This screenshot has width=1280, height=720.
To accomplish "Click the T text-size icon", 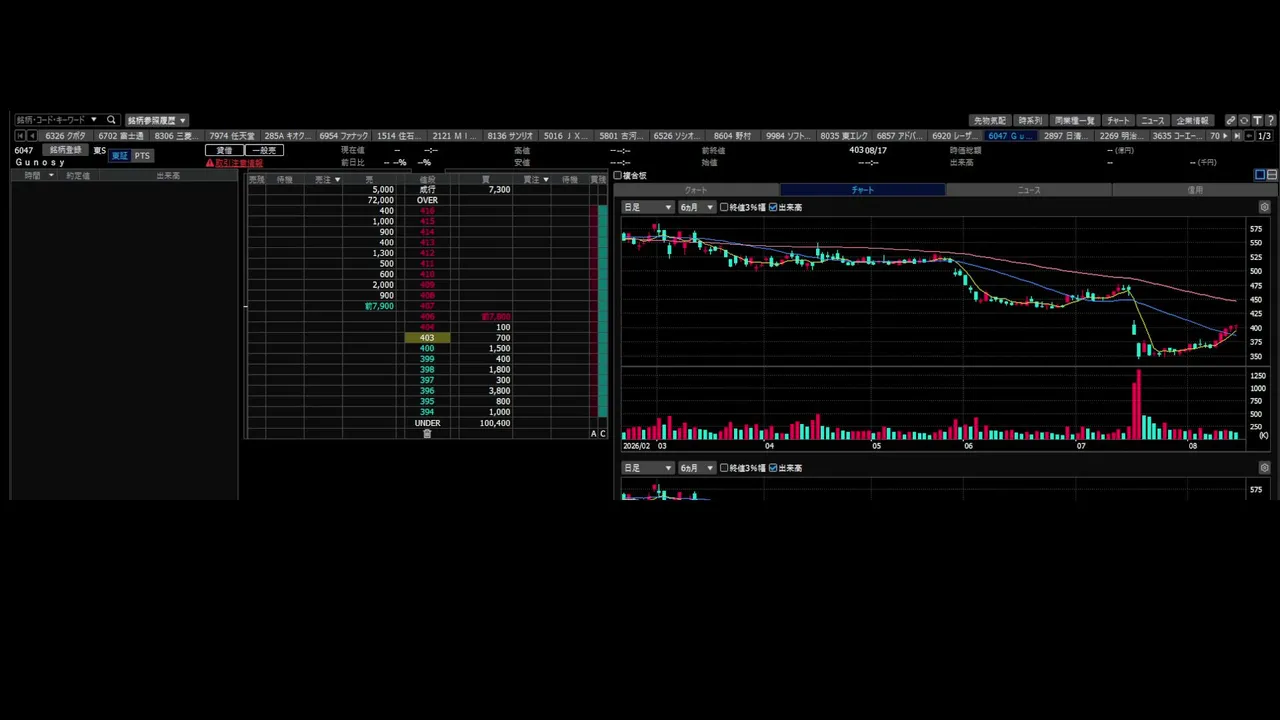I will (x=1257, y=120).
